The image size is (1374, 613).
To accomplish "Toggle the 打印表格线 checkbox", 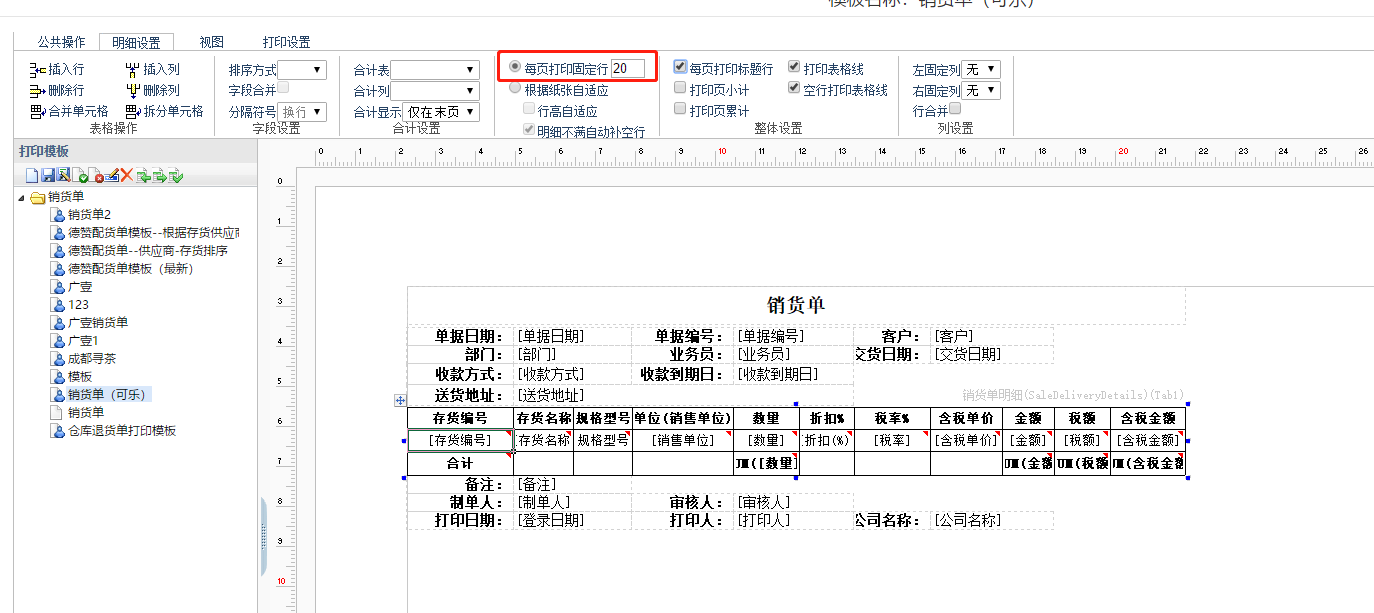I will point(794,68).
